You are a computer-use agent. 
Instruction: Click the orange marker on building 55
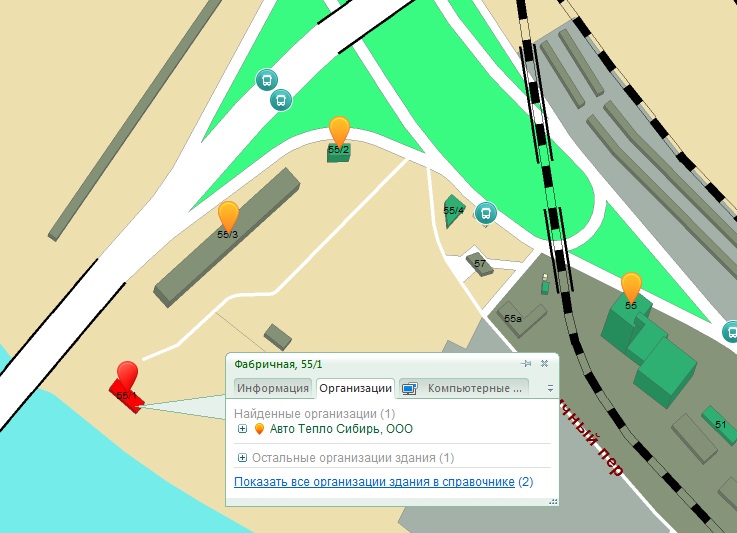[x=631, y=287]
